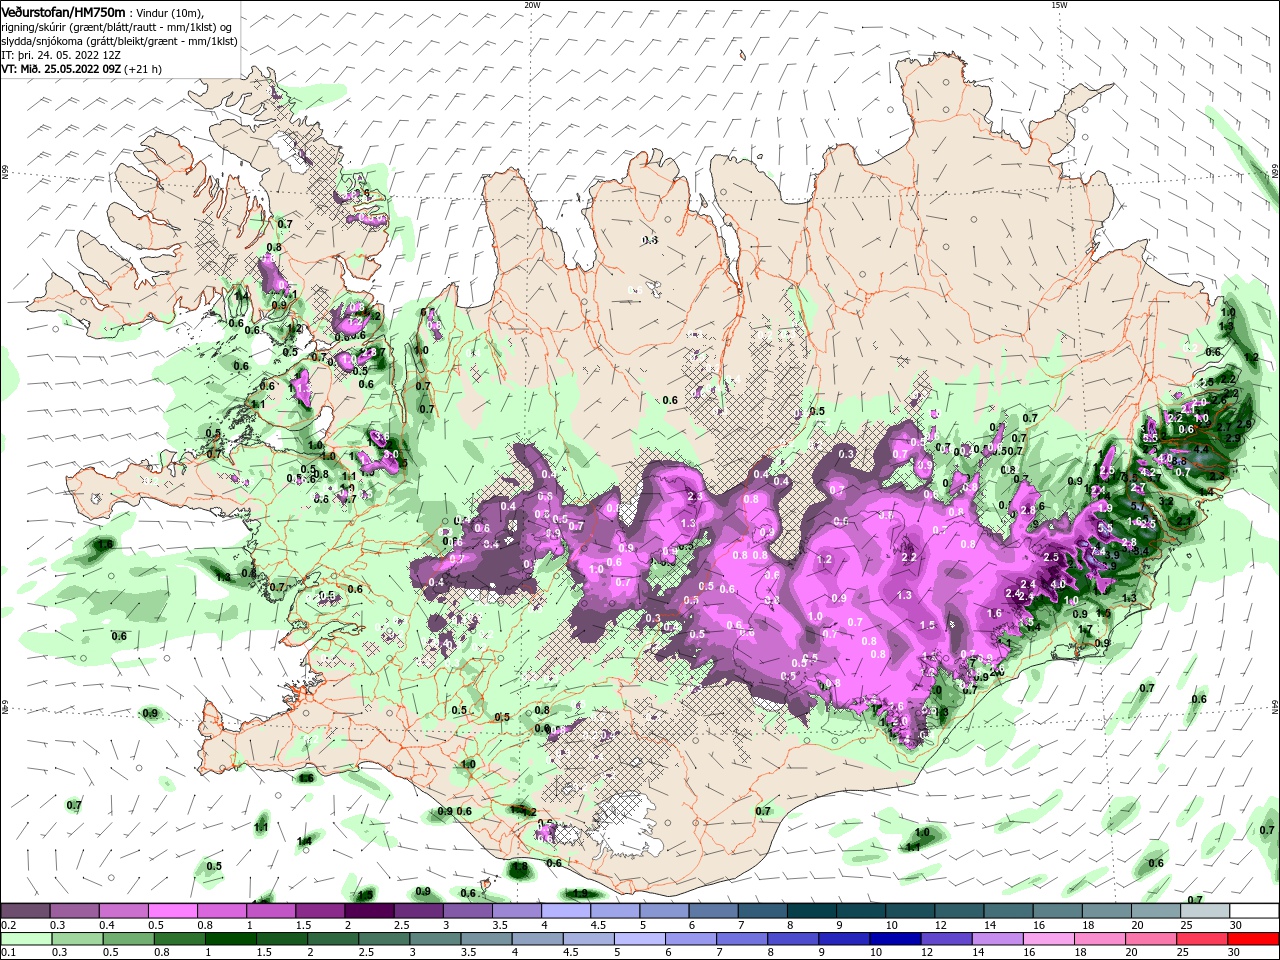This screenshot has width=1280, height=960.
Task: Click the 'VT: Mið. 25.05.2022 09Z' valid time
Action: (61, 69)
